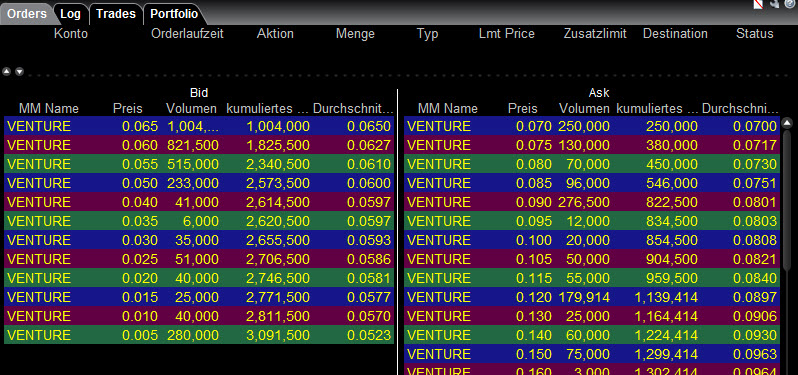Click Volumen header in Bid table
Image resolution: width=798 pixels, height=375 pixels.
(x=191, y=109)
